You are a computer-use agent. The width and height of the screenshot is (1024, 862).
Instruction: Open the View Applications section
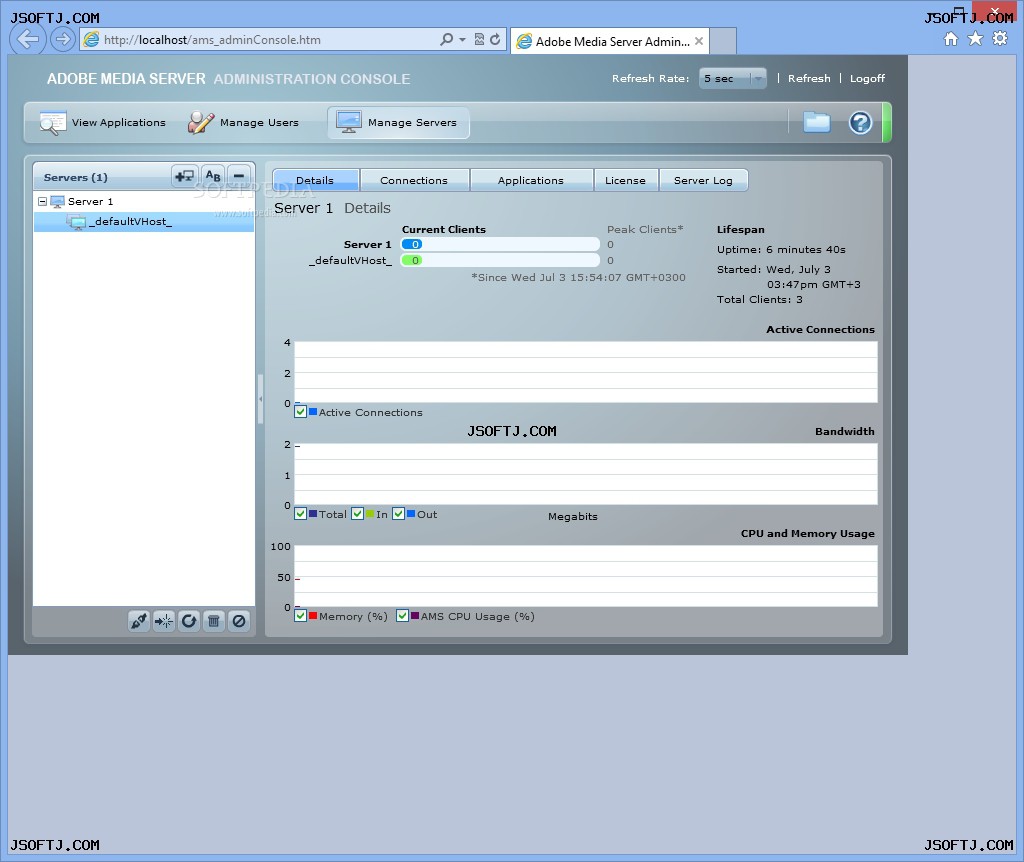point(103,123)
